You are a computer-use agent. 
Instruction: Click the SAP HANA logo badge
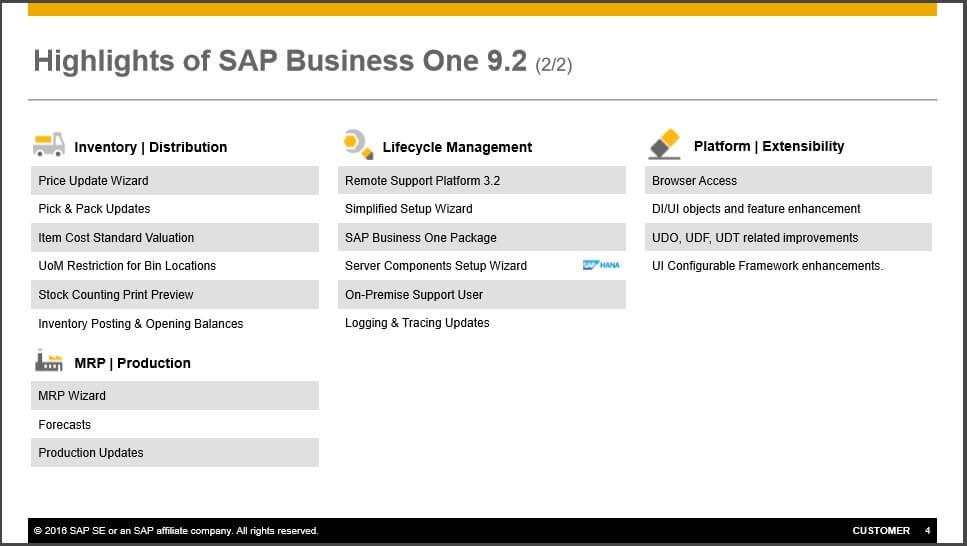pyautogui.click(x=601, y=265)
